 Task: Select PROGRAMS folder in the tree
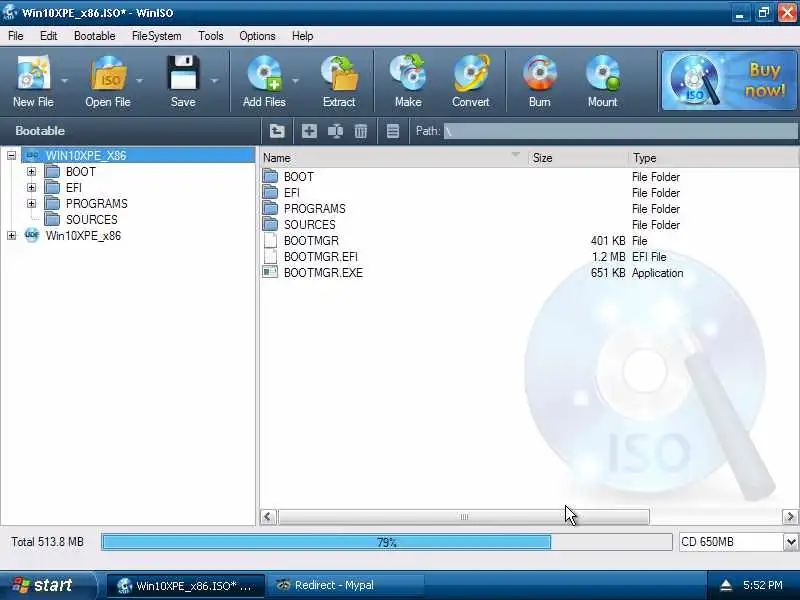(96, 204)
